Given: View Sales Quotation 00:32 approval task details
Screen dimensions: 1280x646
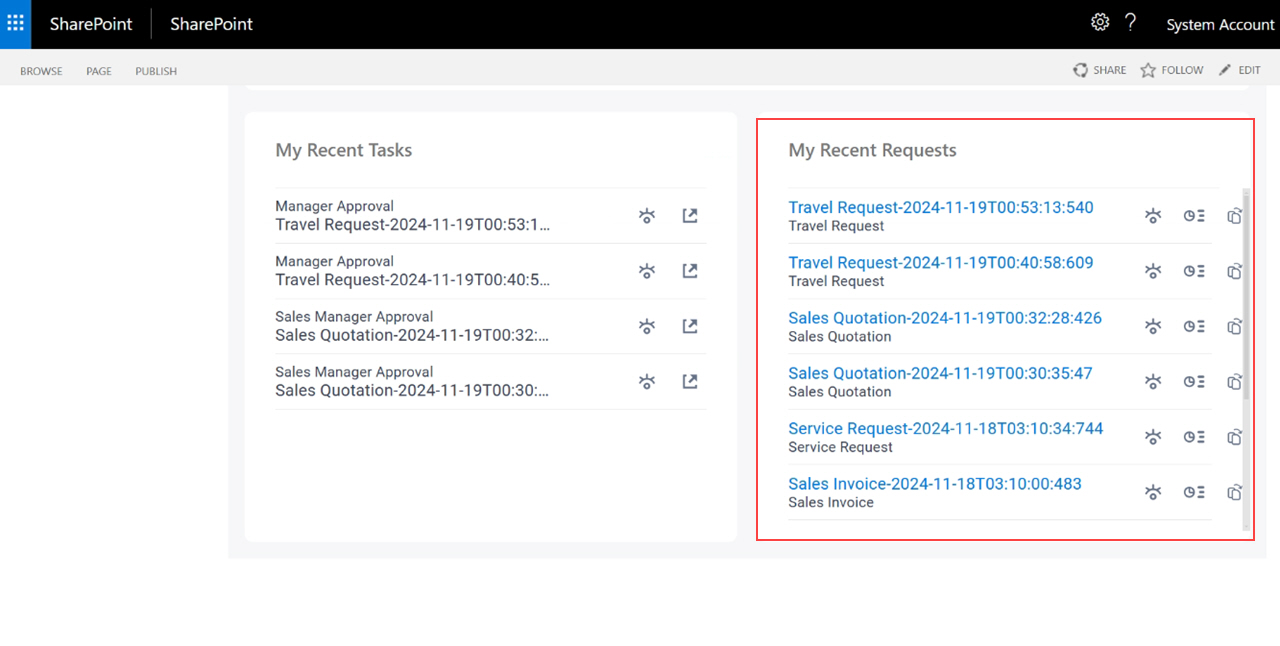Looking at the screenshot, I should [x=647, y=326].
